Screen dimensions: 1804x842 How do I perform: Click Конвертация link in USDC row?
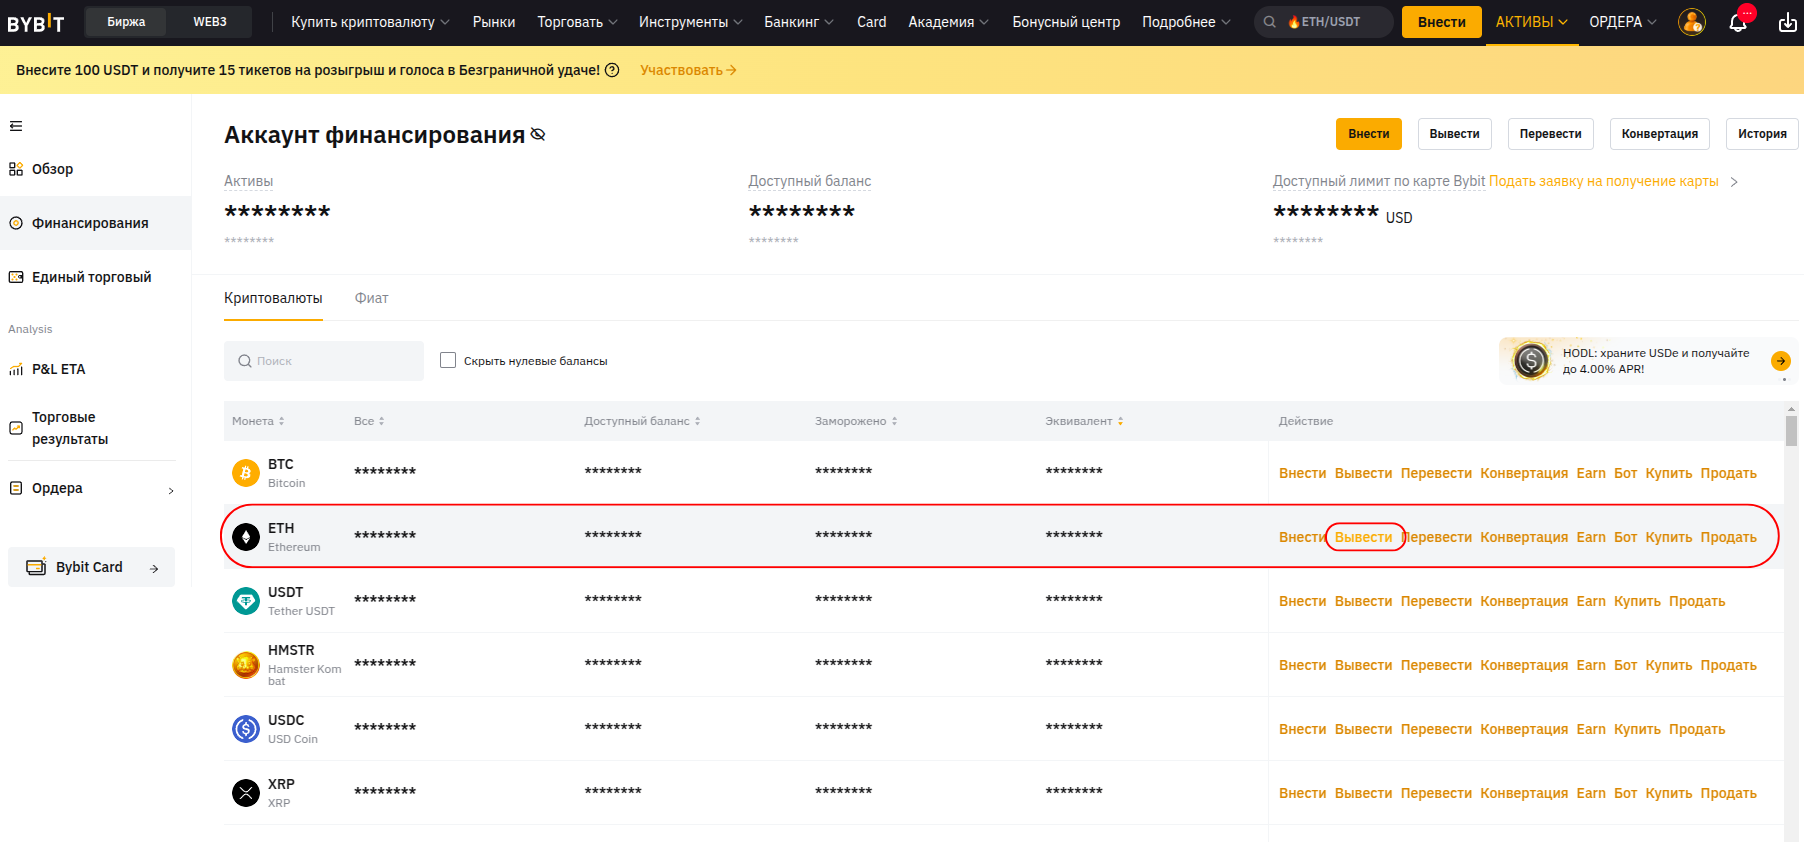[x=1524, y=729]
